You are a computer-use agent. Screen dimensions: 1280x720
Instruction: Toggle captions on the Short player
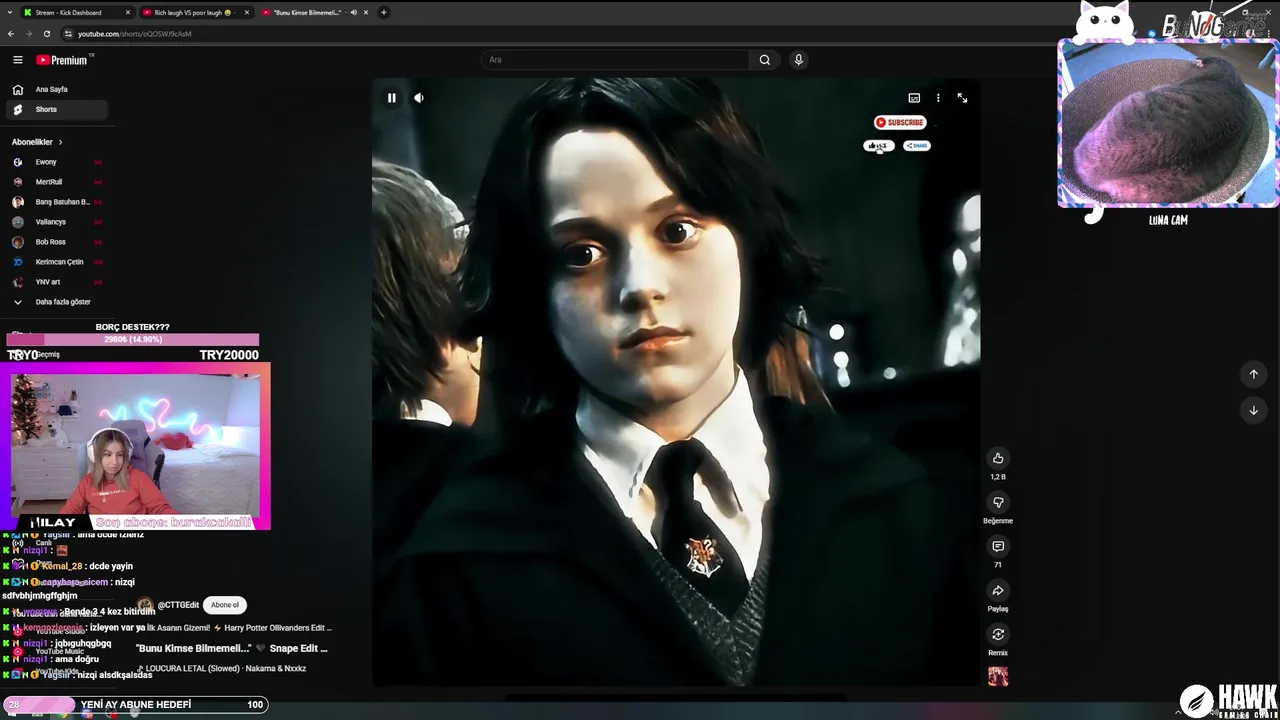point(914,98)
